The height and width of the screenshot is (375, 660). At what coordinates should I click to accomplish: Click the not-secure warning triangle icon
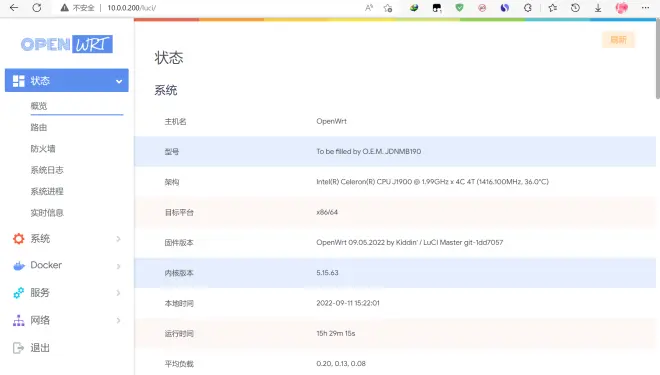point(64,8)
